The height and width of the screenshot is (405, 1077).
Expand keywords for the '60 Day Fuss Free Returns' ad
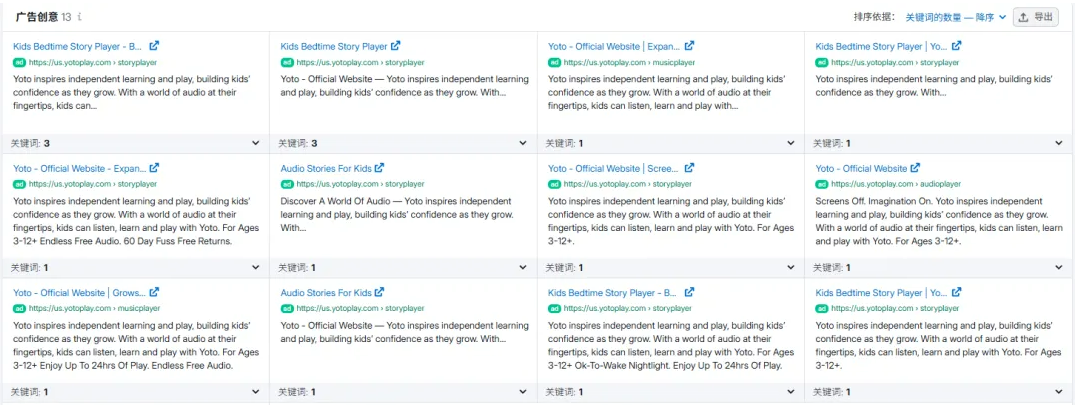[256, 268]
